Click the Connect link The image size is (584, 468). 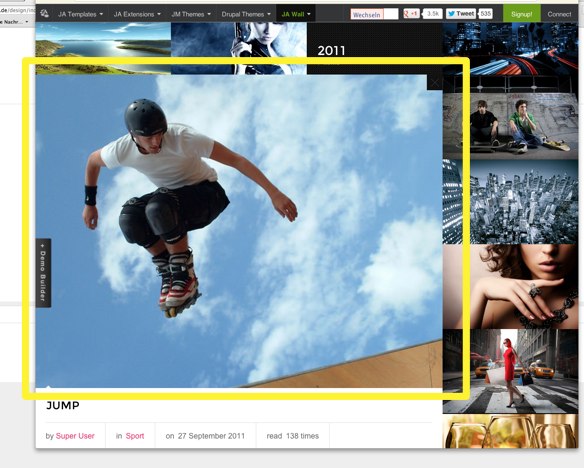pos(559,14)
